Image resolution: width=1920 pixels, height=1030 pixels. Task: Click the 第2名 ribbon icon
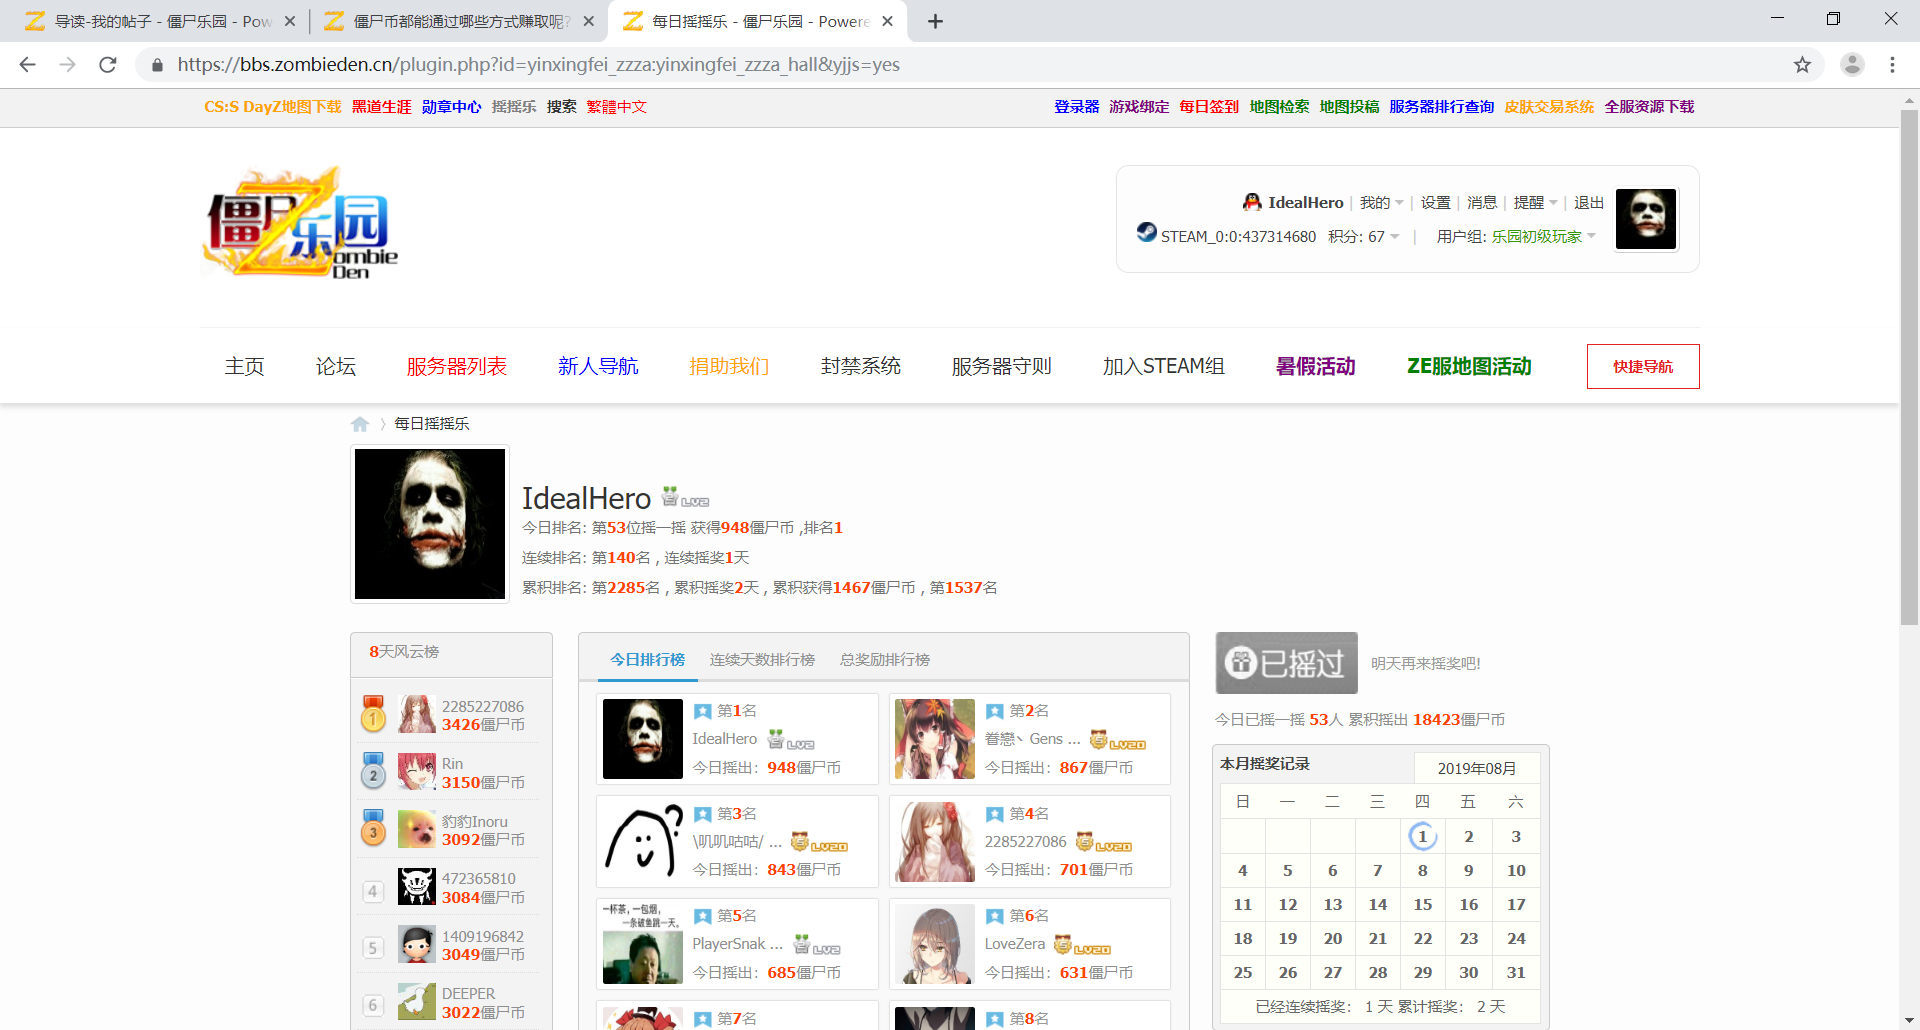(994, 711)
